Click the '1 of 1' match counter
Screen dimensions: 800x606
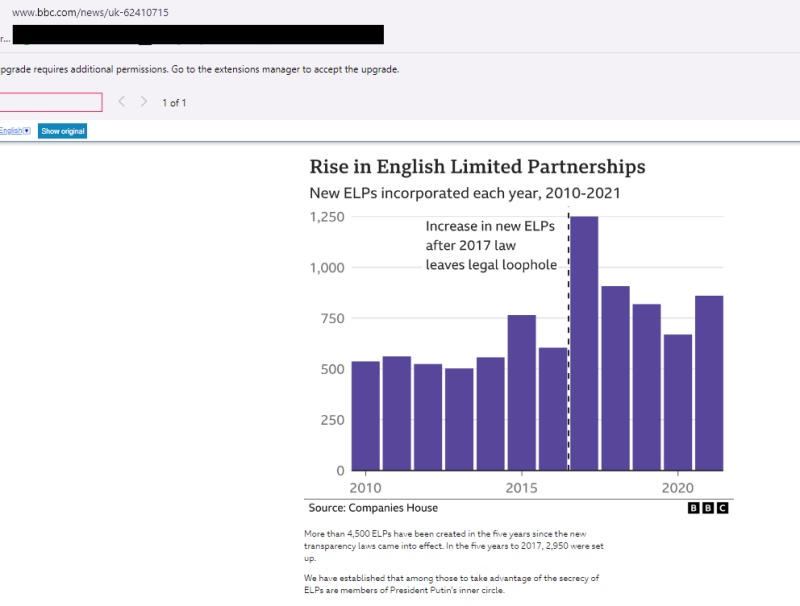click(175, 103)
